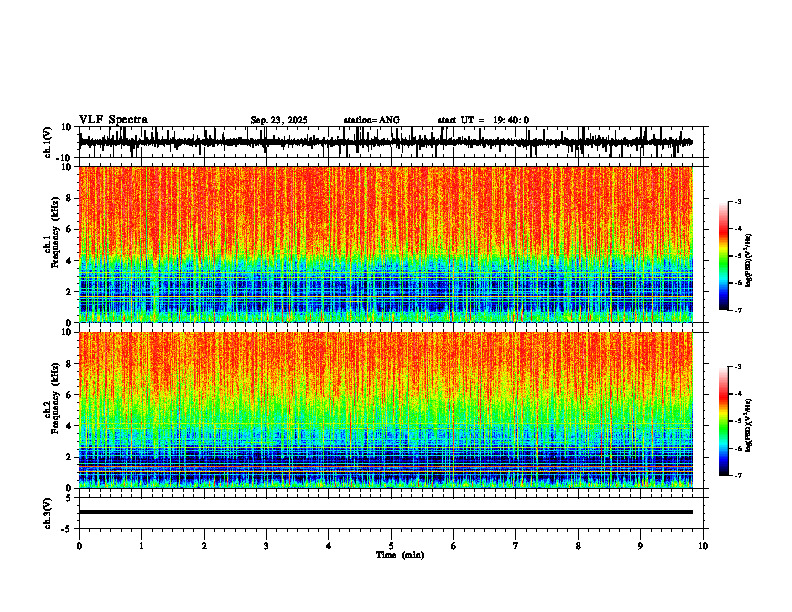Click the ch.2 spectrogram color scale bar
The image size is (792, 612).
coord(723,421)
